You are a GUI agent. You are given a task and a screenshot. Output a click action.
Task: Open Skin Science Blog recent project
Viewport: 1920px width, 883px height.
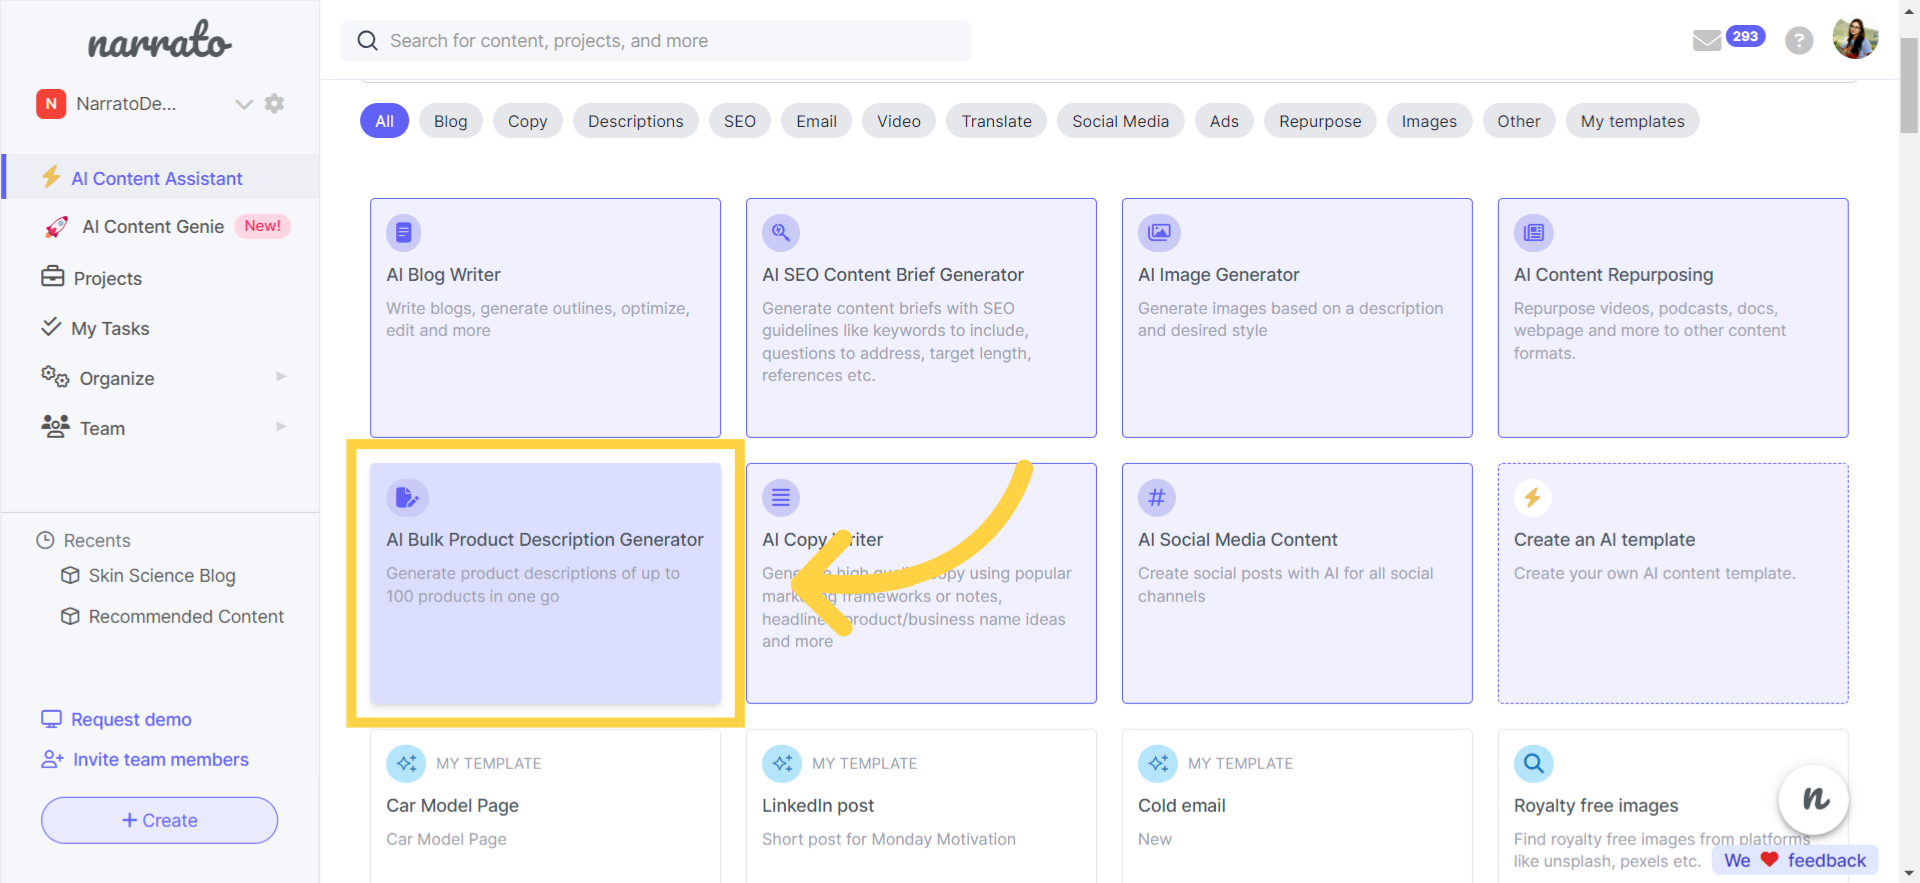point(162,576)
